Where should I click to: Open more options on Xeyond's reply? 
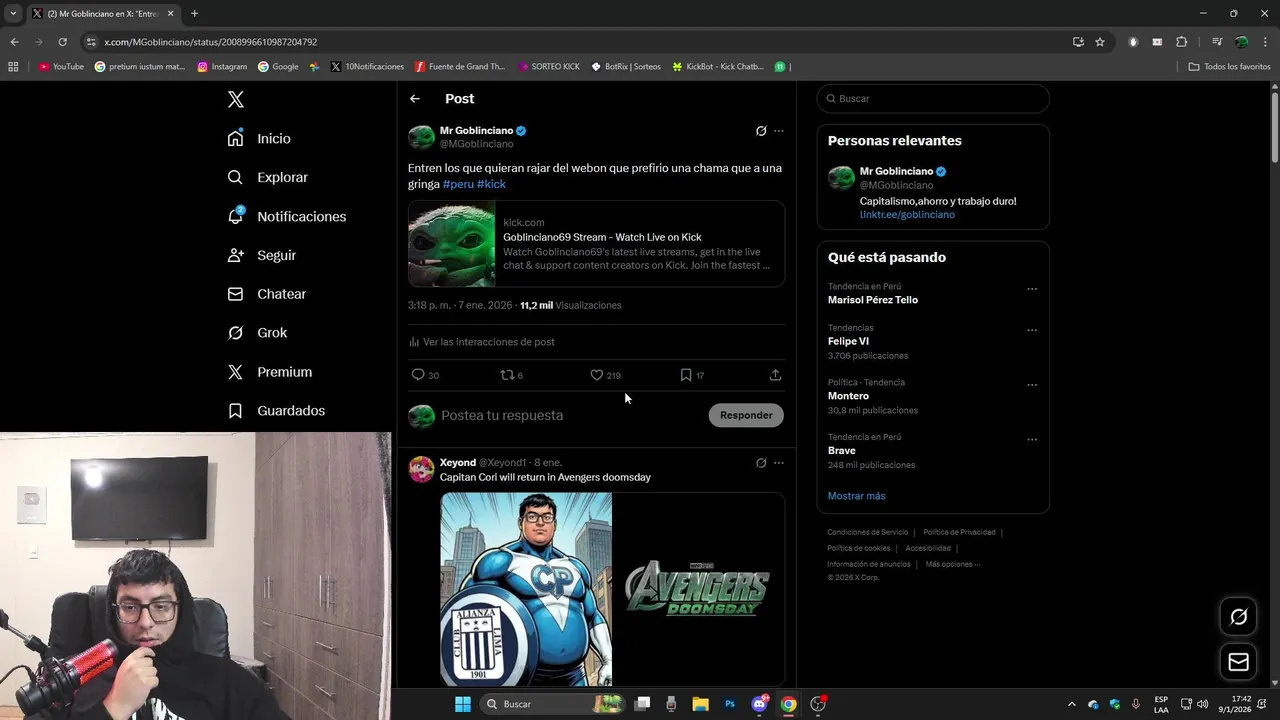pyautogui.click(x=779, y=463)
